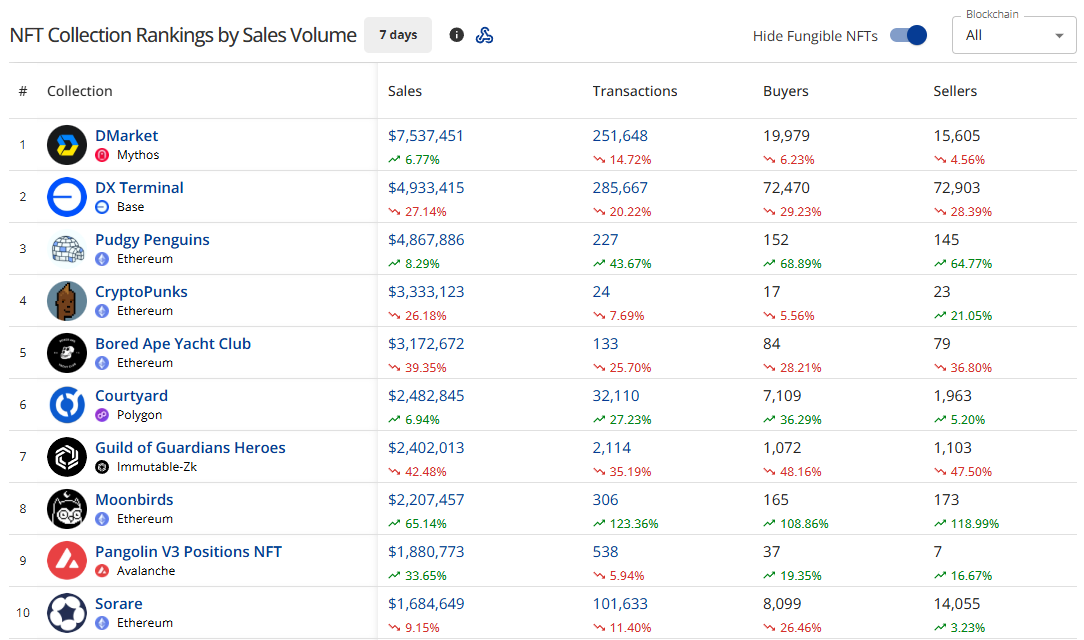Click DMarket sales value $7,537,451
1084x640 pixels.
[426, 136]
